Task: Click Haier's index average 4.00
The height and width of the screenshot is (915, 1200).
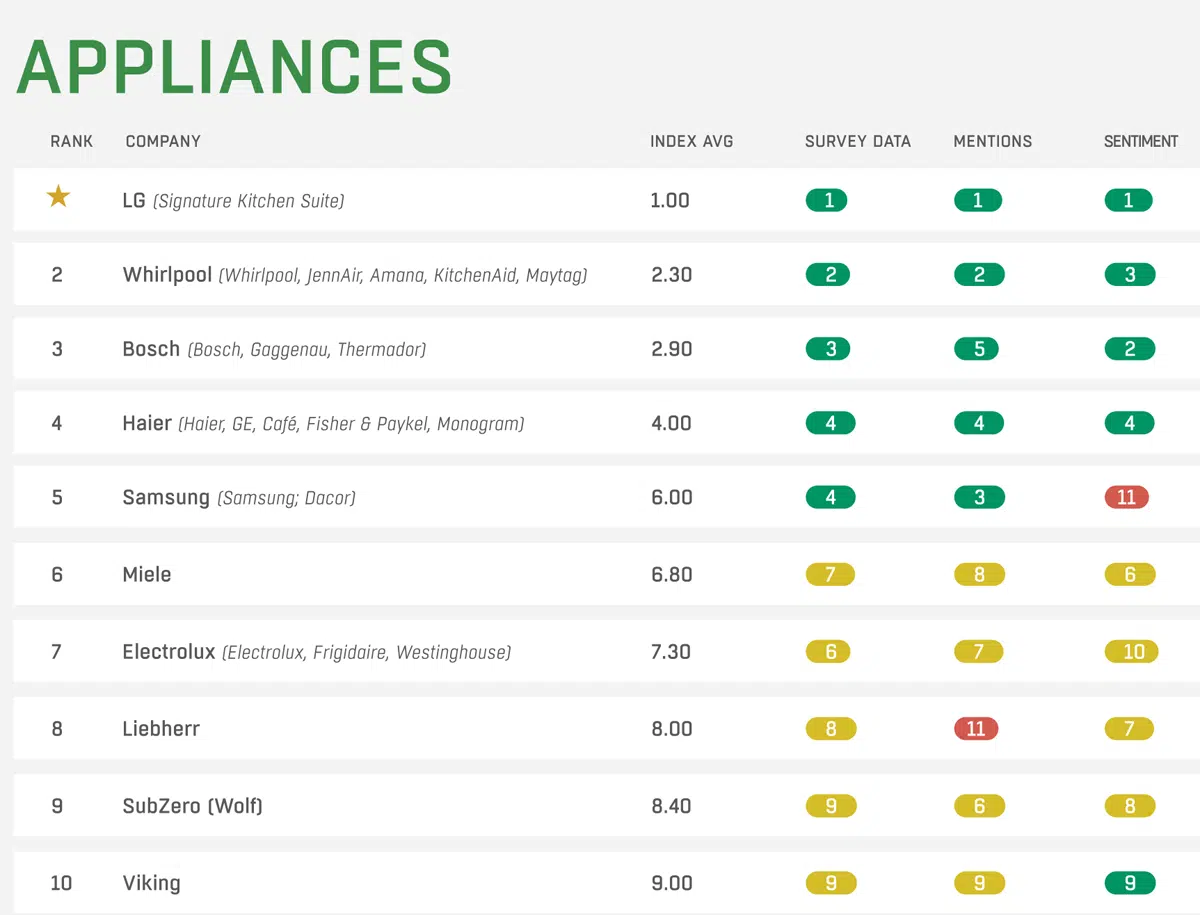Action: (671, 423)
